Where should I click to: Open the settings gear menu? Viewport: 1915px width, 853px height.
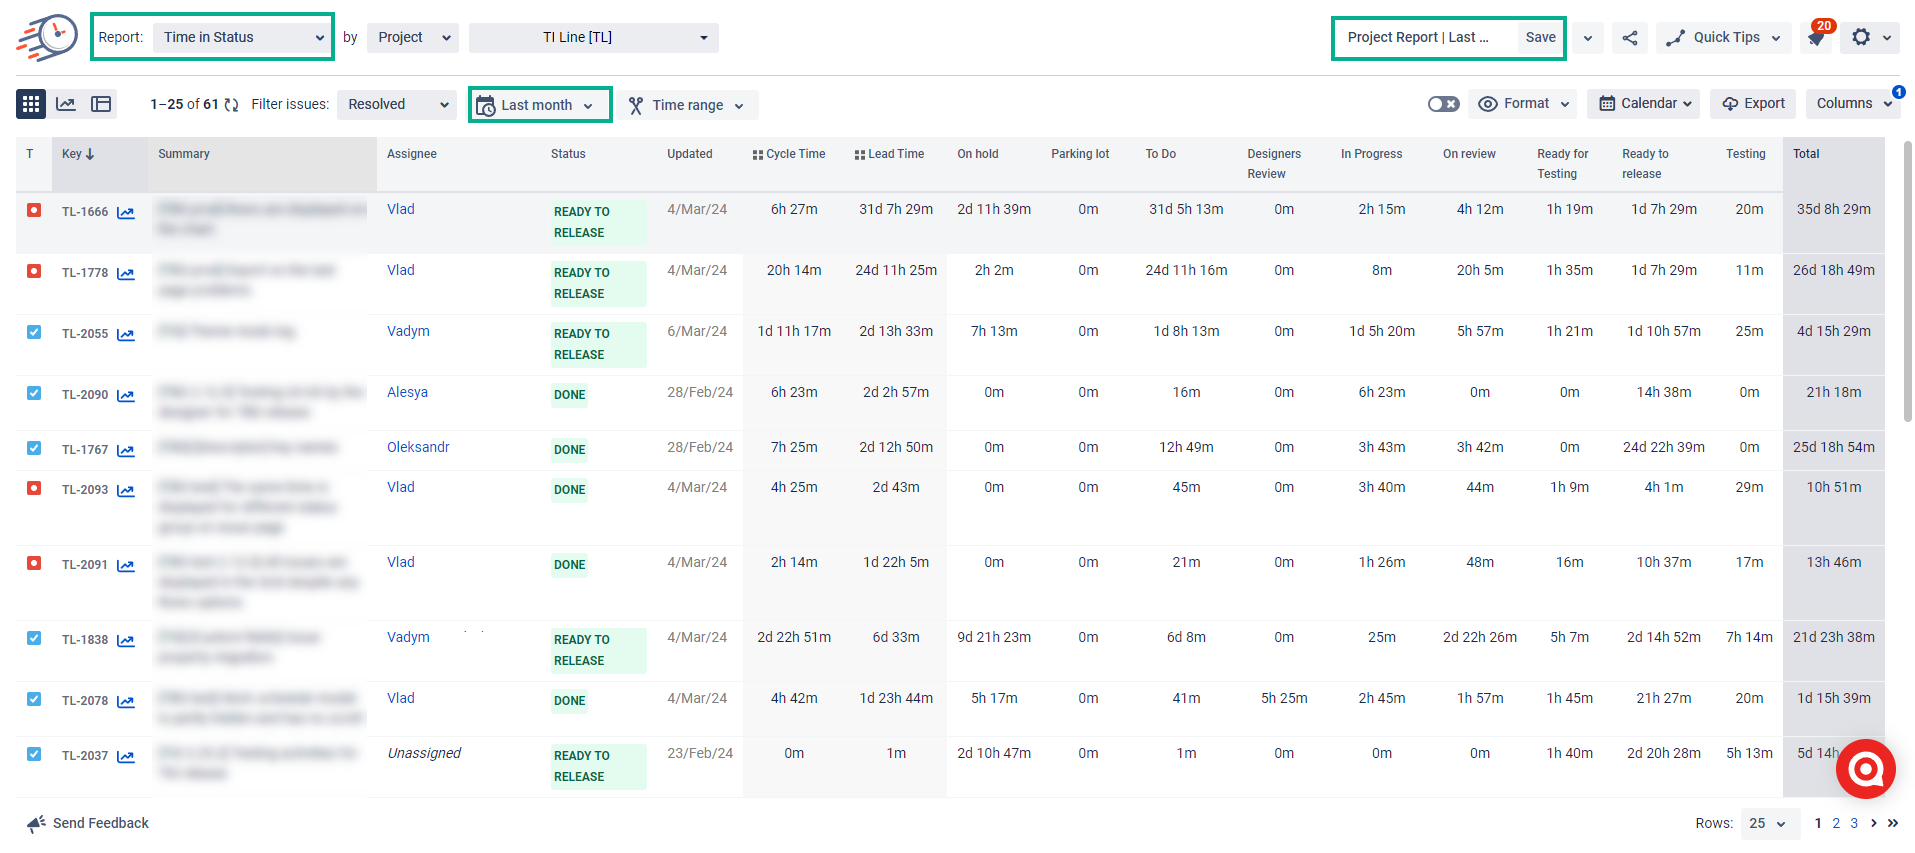(1861, 37)
